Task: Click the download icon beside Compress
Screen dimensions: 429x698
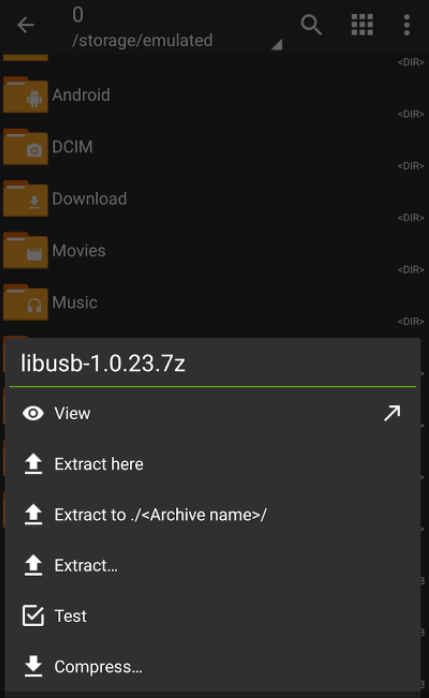Action: (33, 666)
